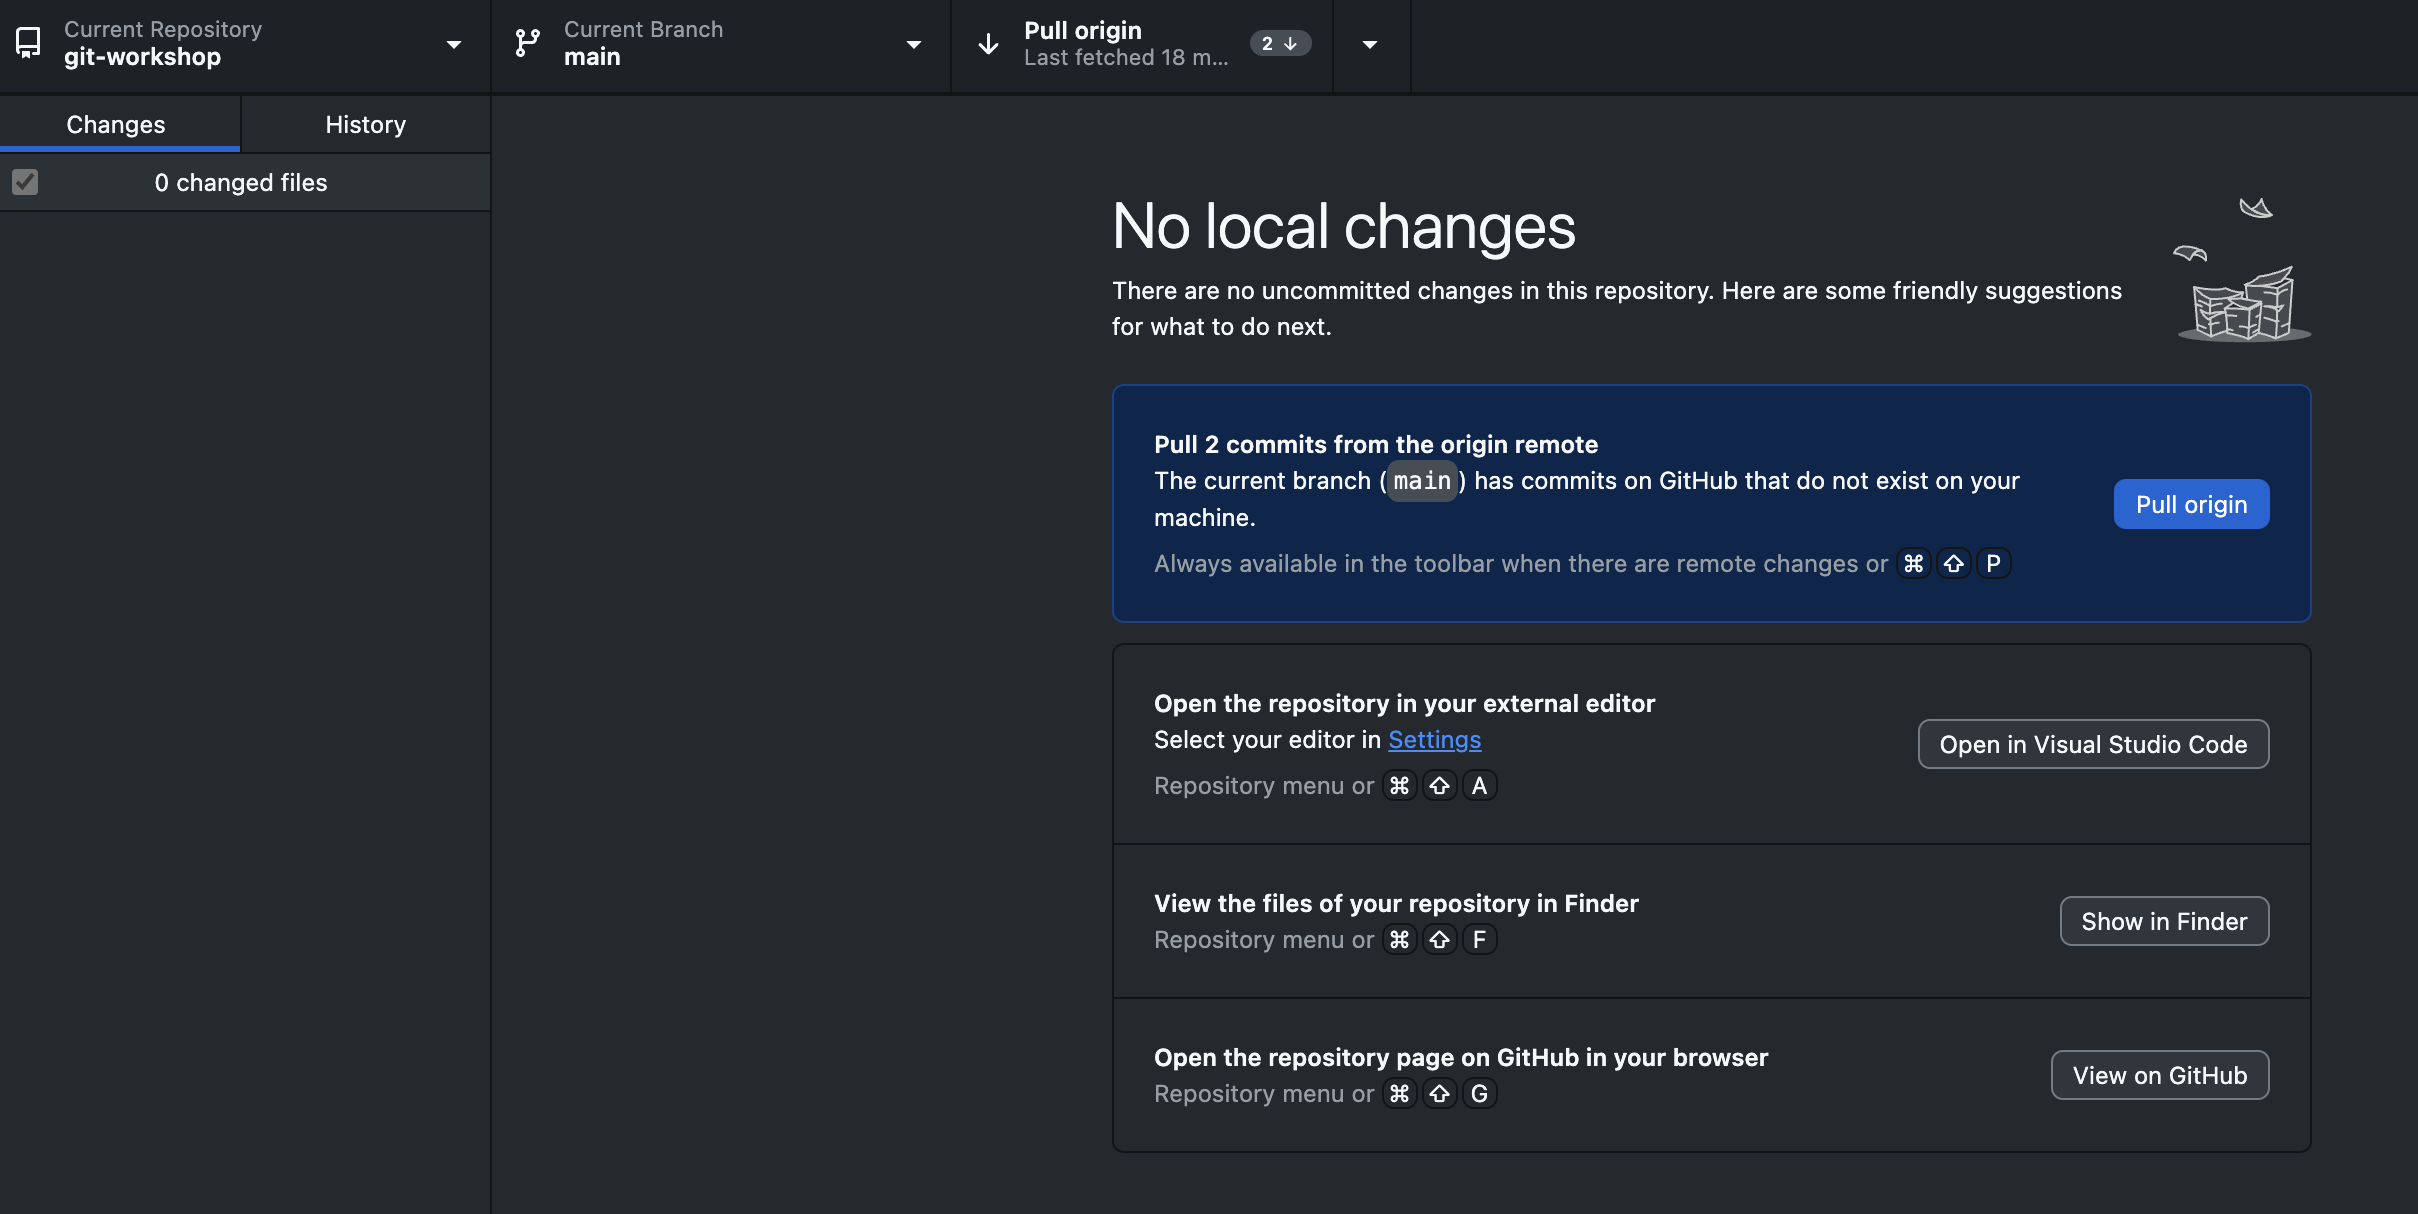Click the pull down-arrow icon in the toolbar
The width and height of the screenshot is (2418, 1214).
click(x=988, y=44)
